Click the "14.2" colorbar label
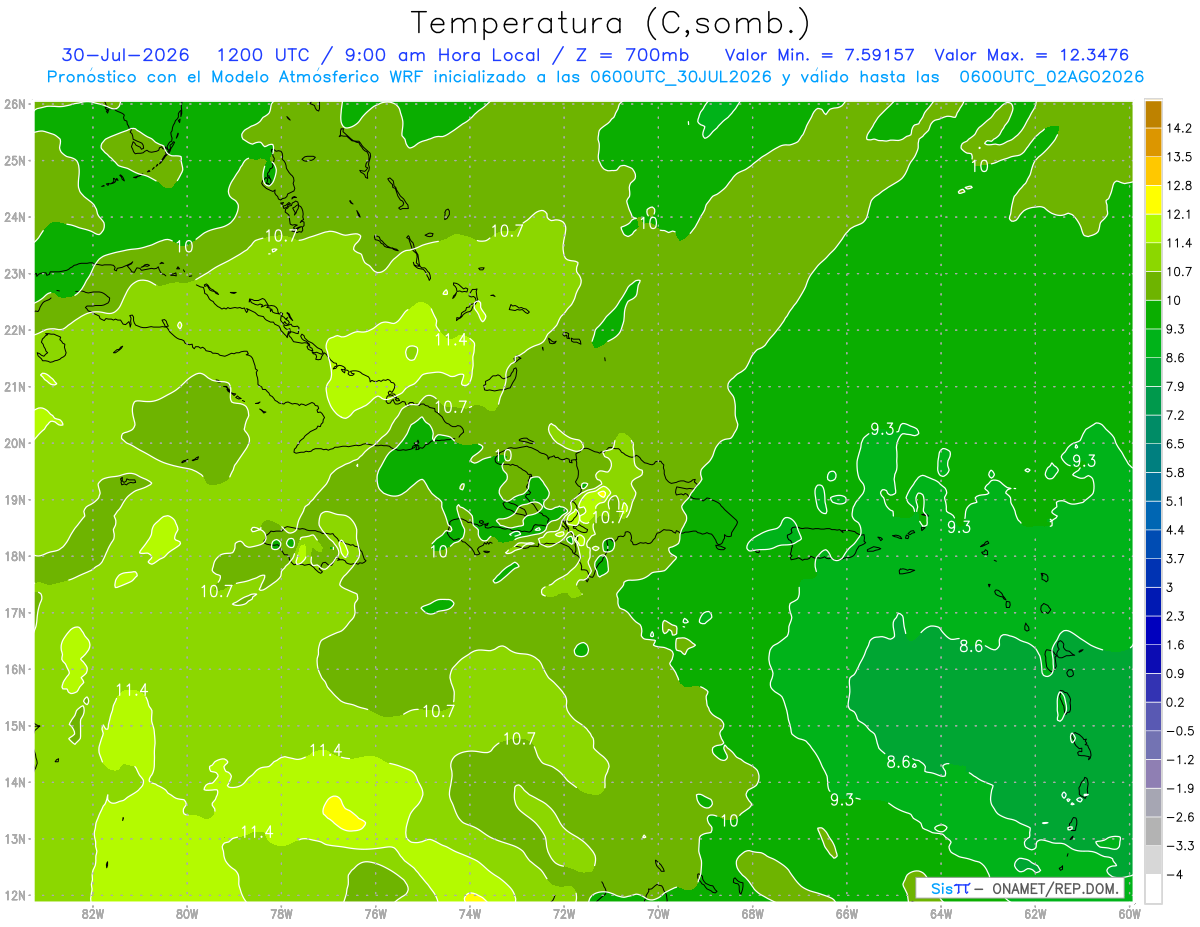1200x927 pixels. pyautogui.click(x=1180, y=128)
